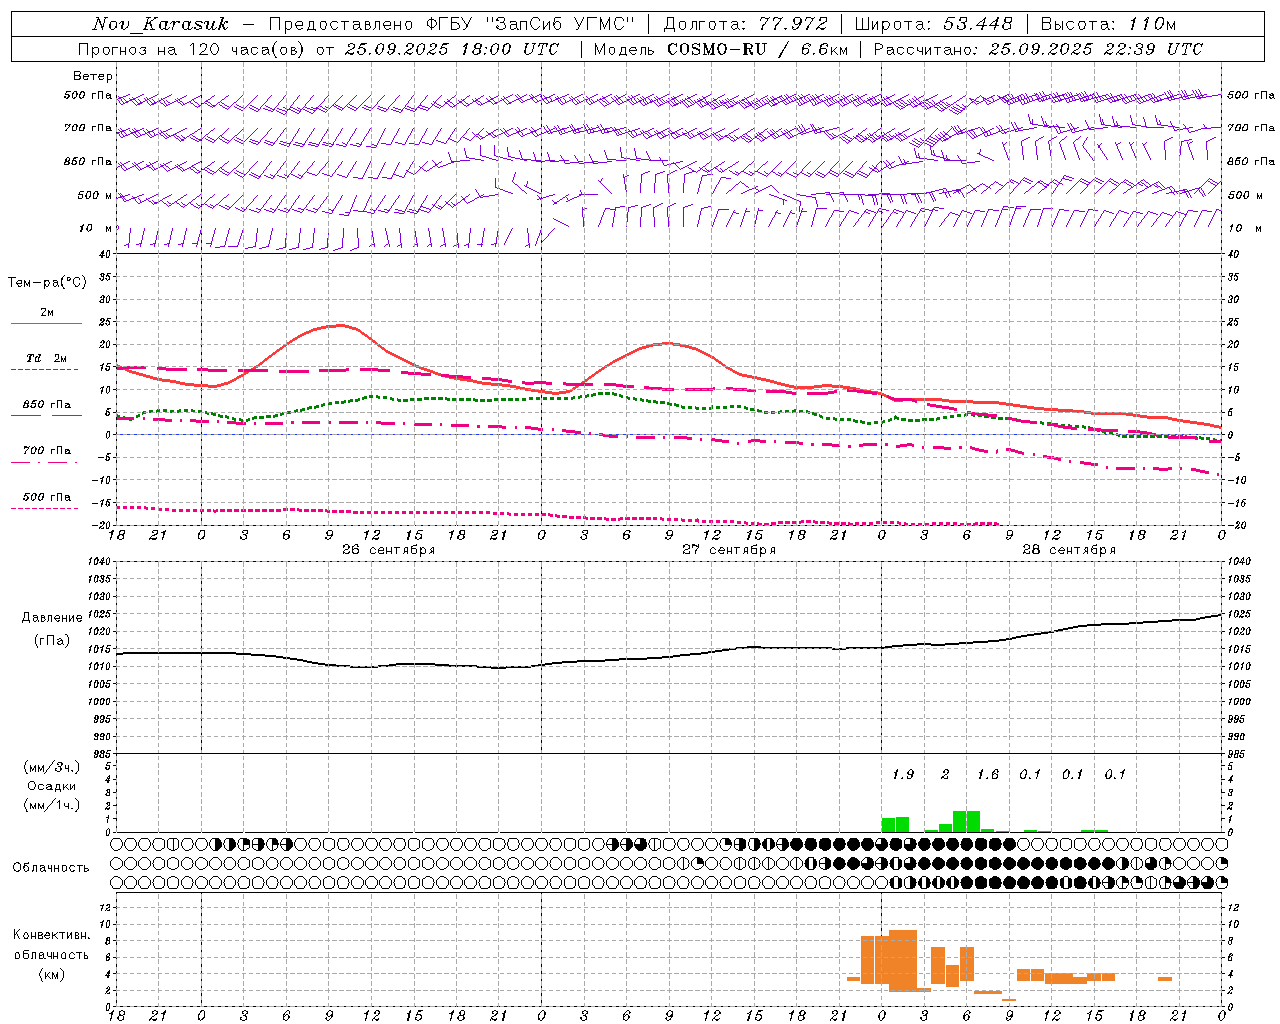Click the '10 м' wind level on left
This screenshot has width=1280, height=1024.
(96, 228)
